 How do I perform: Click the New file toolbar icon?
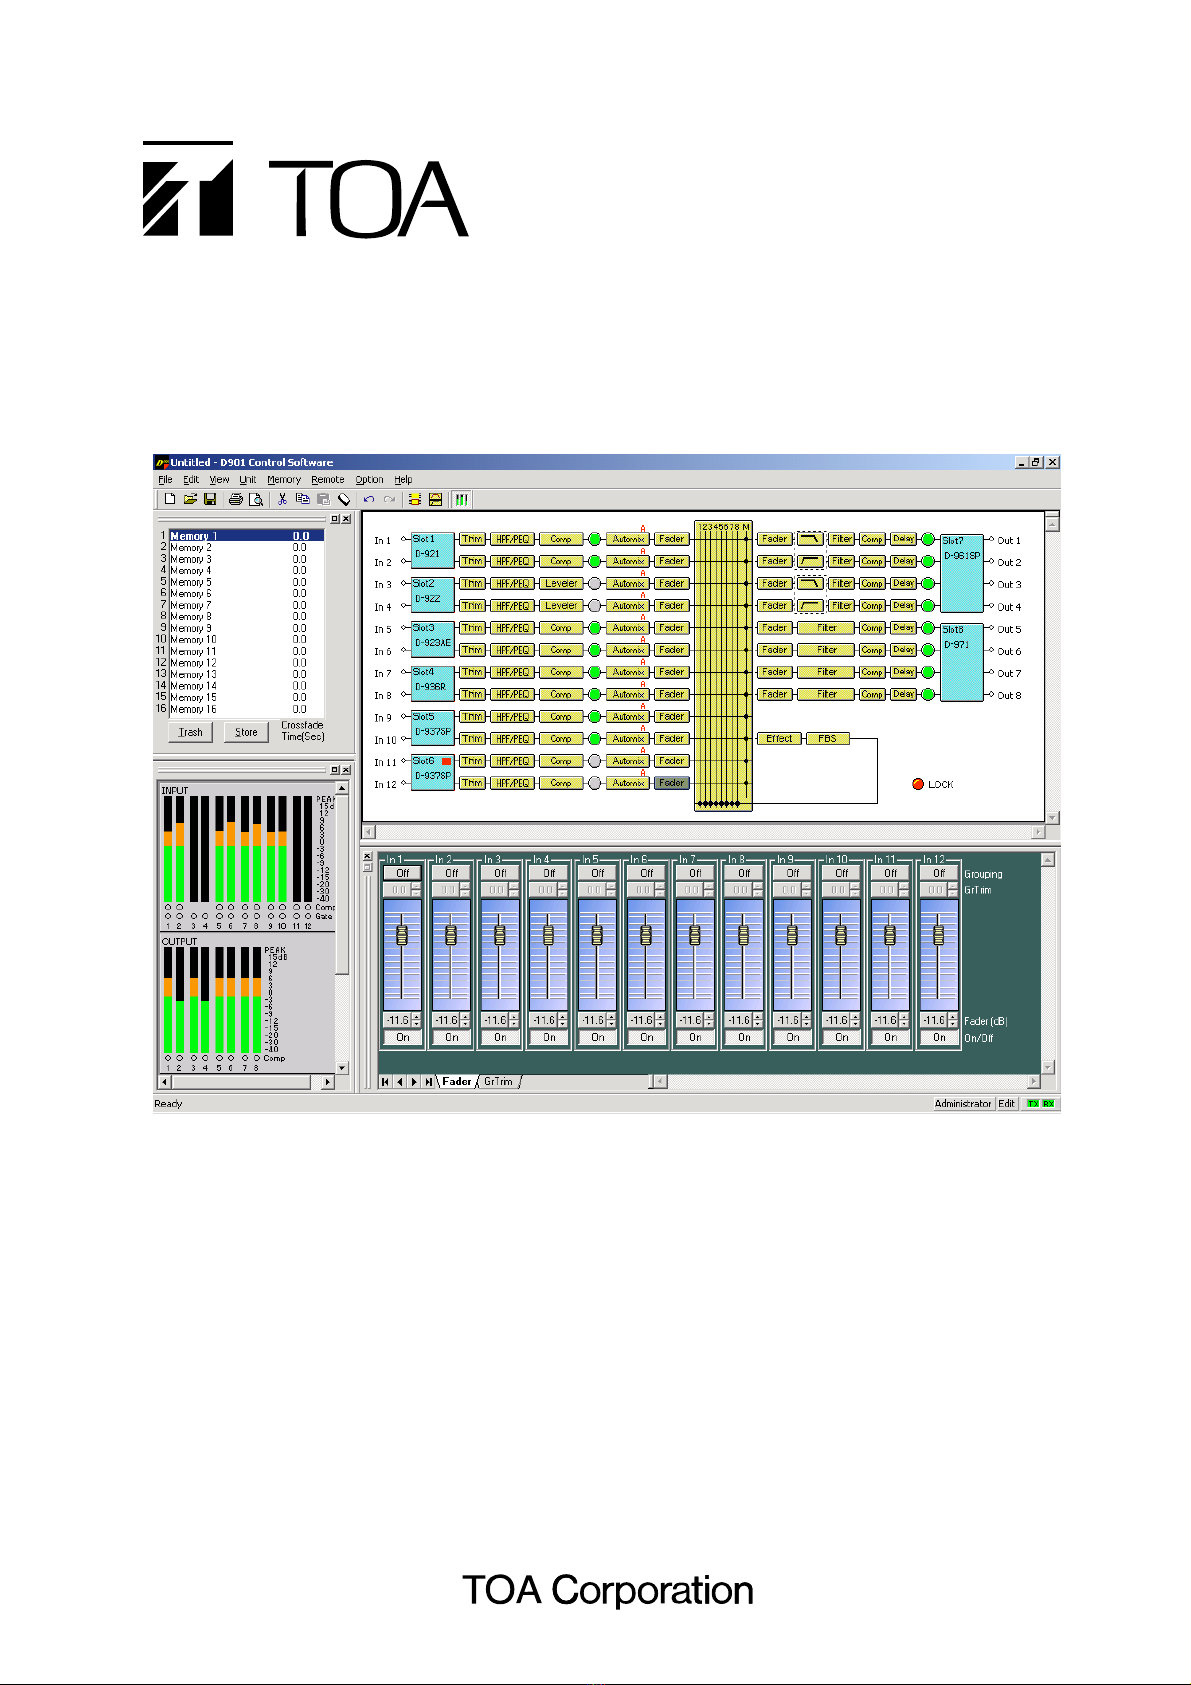pos(170,499)
